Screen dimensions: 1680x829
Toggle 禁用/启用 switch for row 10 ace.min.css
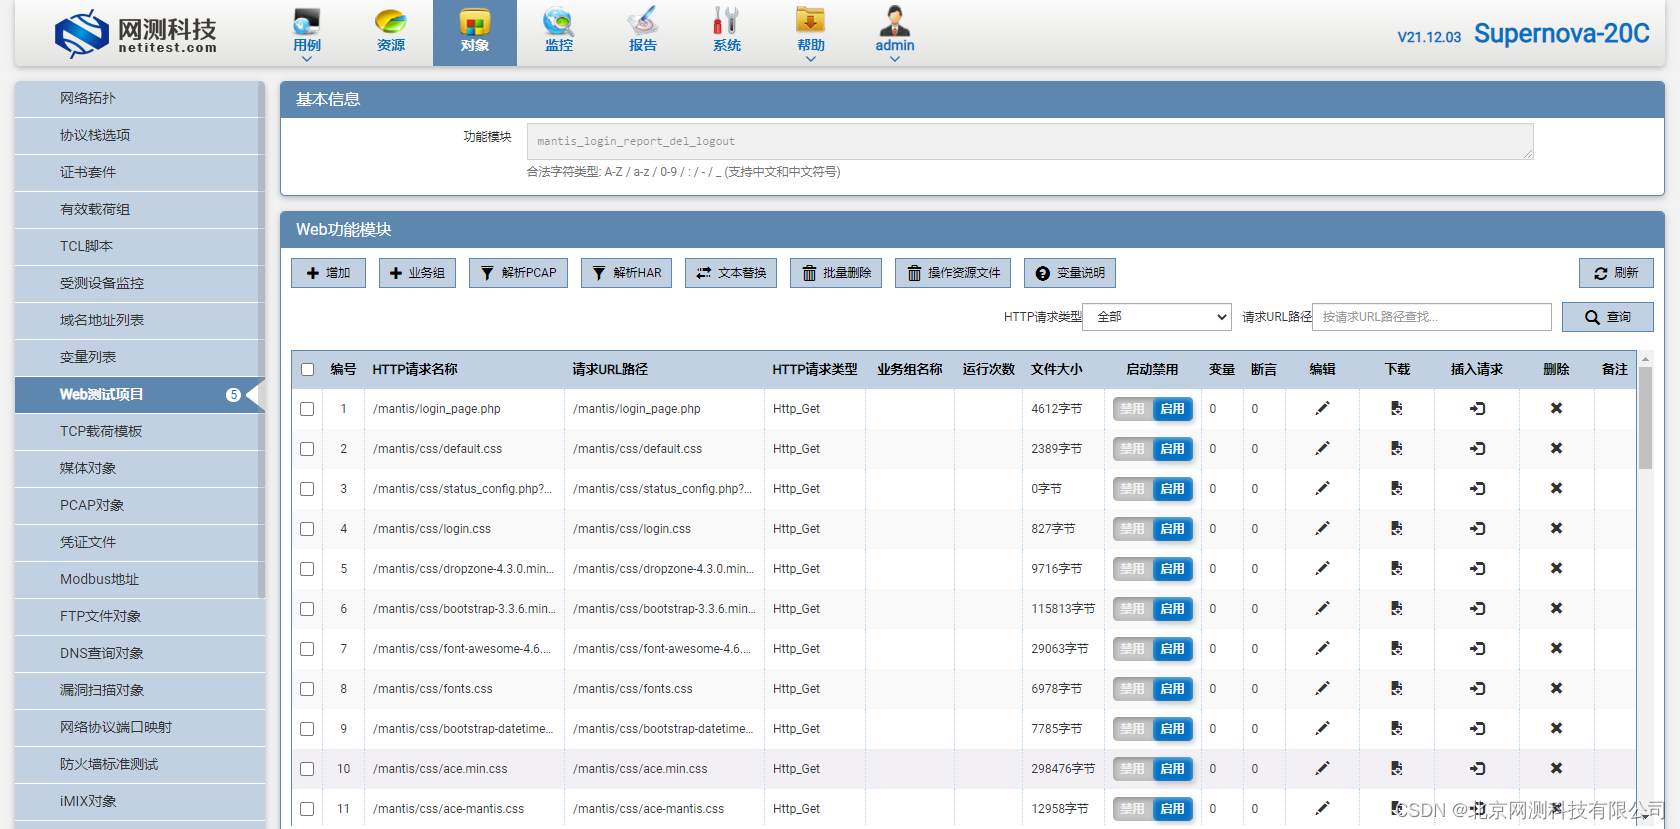click(x=1152, y=769)
